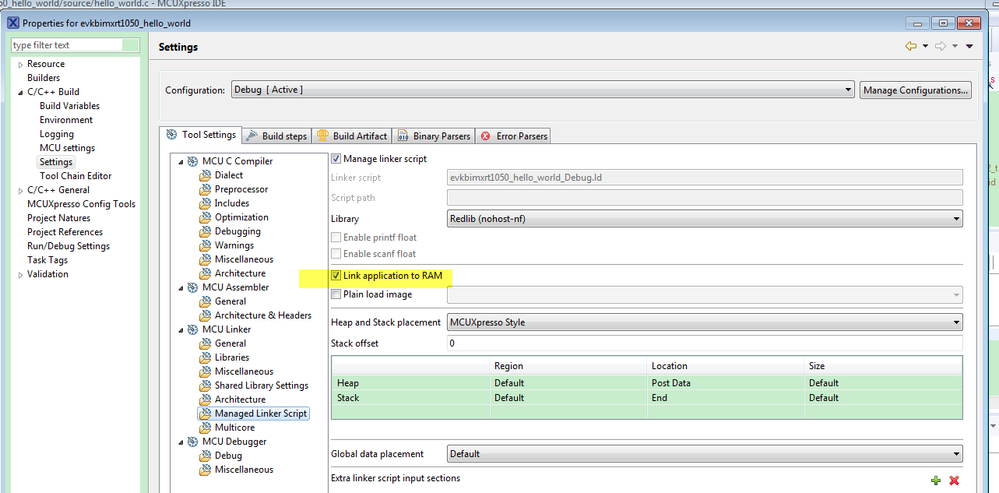Select the Heap row Region cell
Image resolution: width=999 pixels, height=493 pixels.
pyautogui.click(x=569, y=383)
